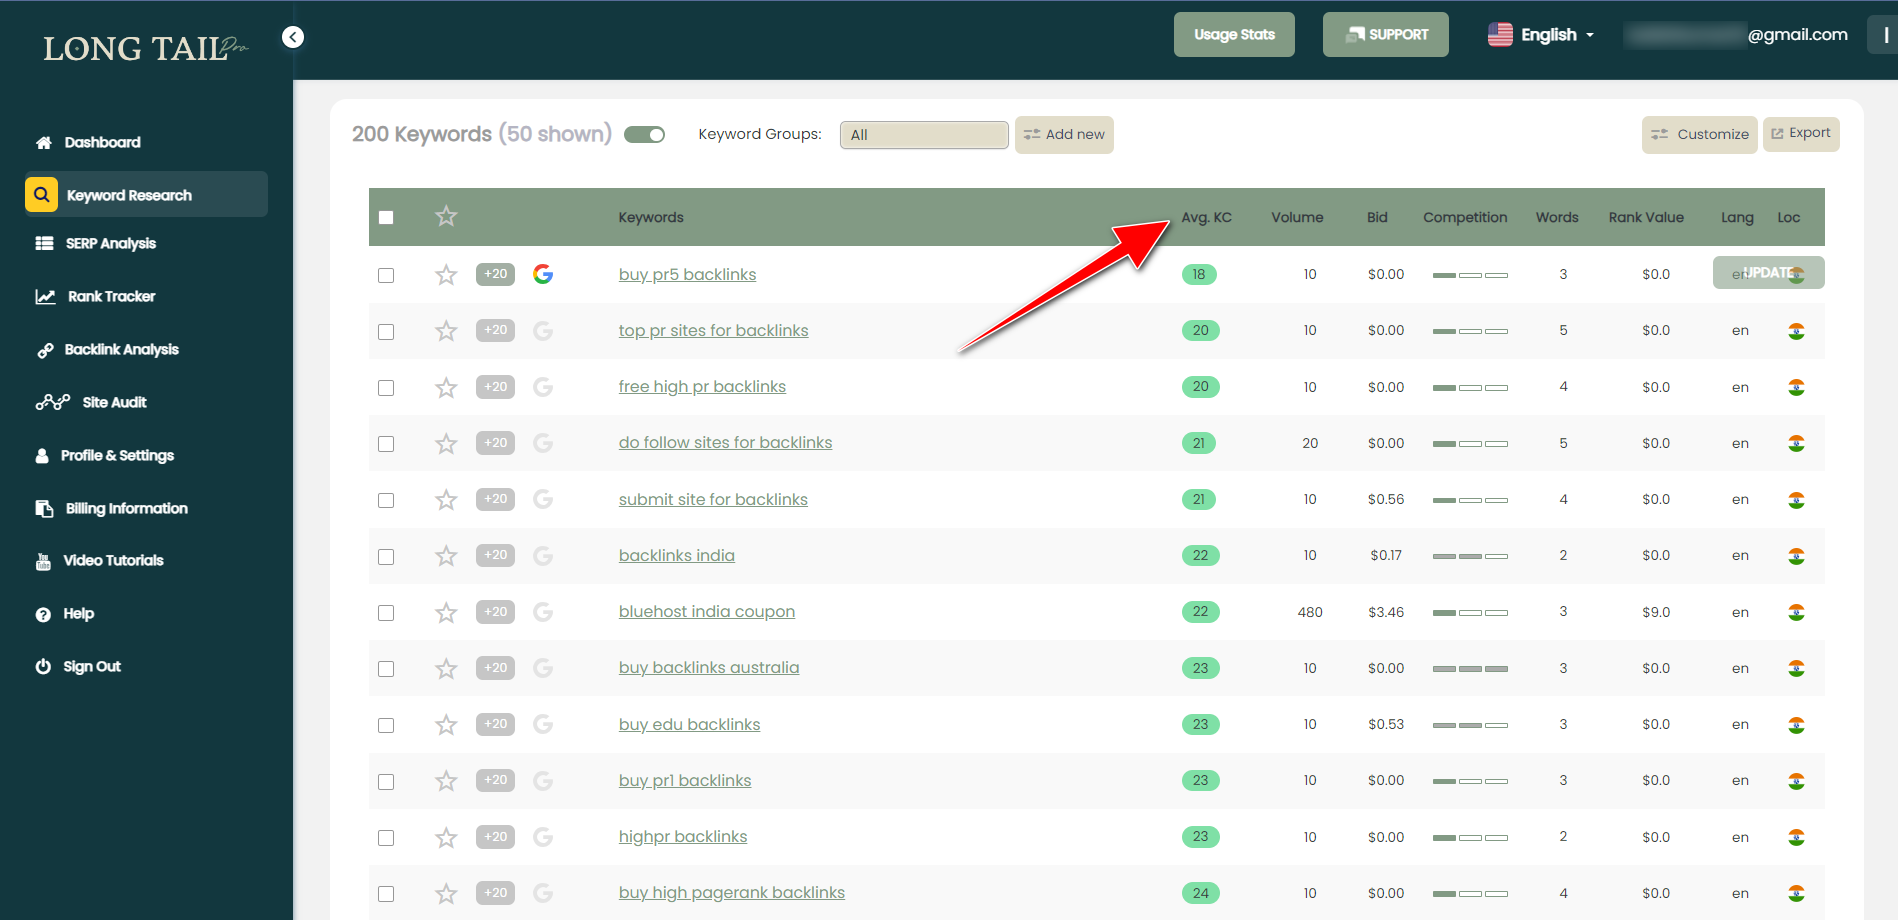Star the 'buy pr5 backlinks' keyword

click(x=446, y=275)
